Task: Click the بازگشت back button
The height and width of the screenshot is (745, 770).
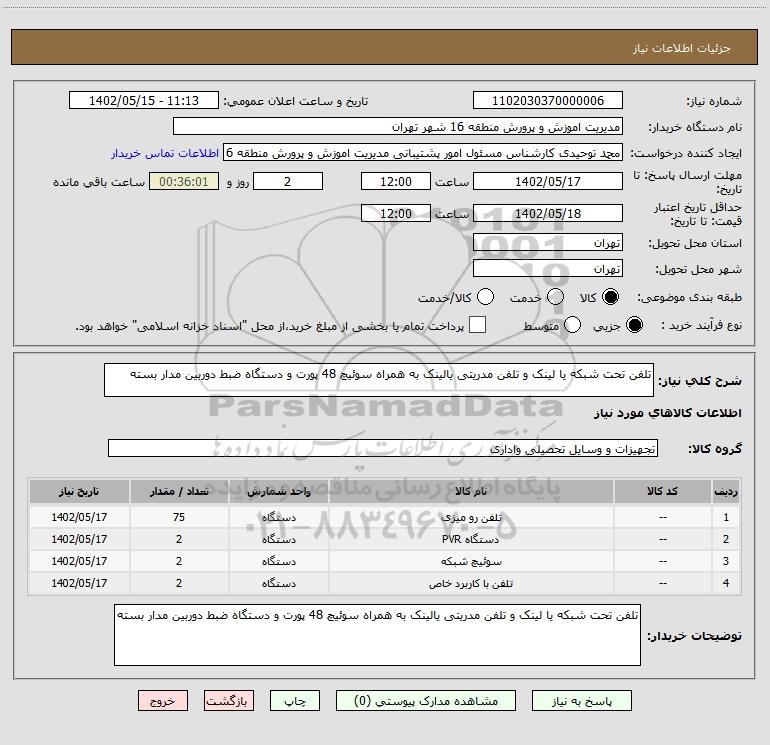Action: pos(229,701)
